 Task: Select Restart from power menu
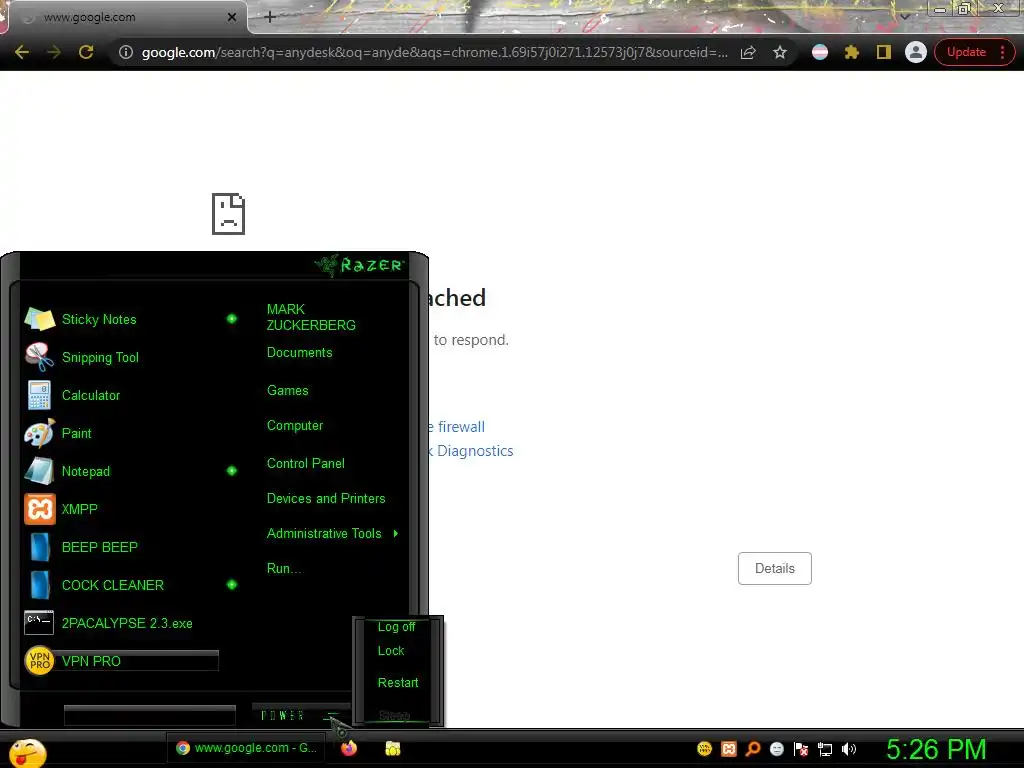(398, 682)
